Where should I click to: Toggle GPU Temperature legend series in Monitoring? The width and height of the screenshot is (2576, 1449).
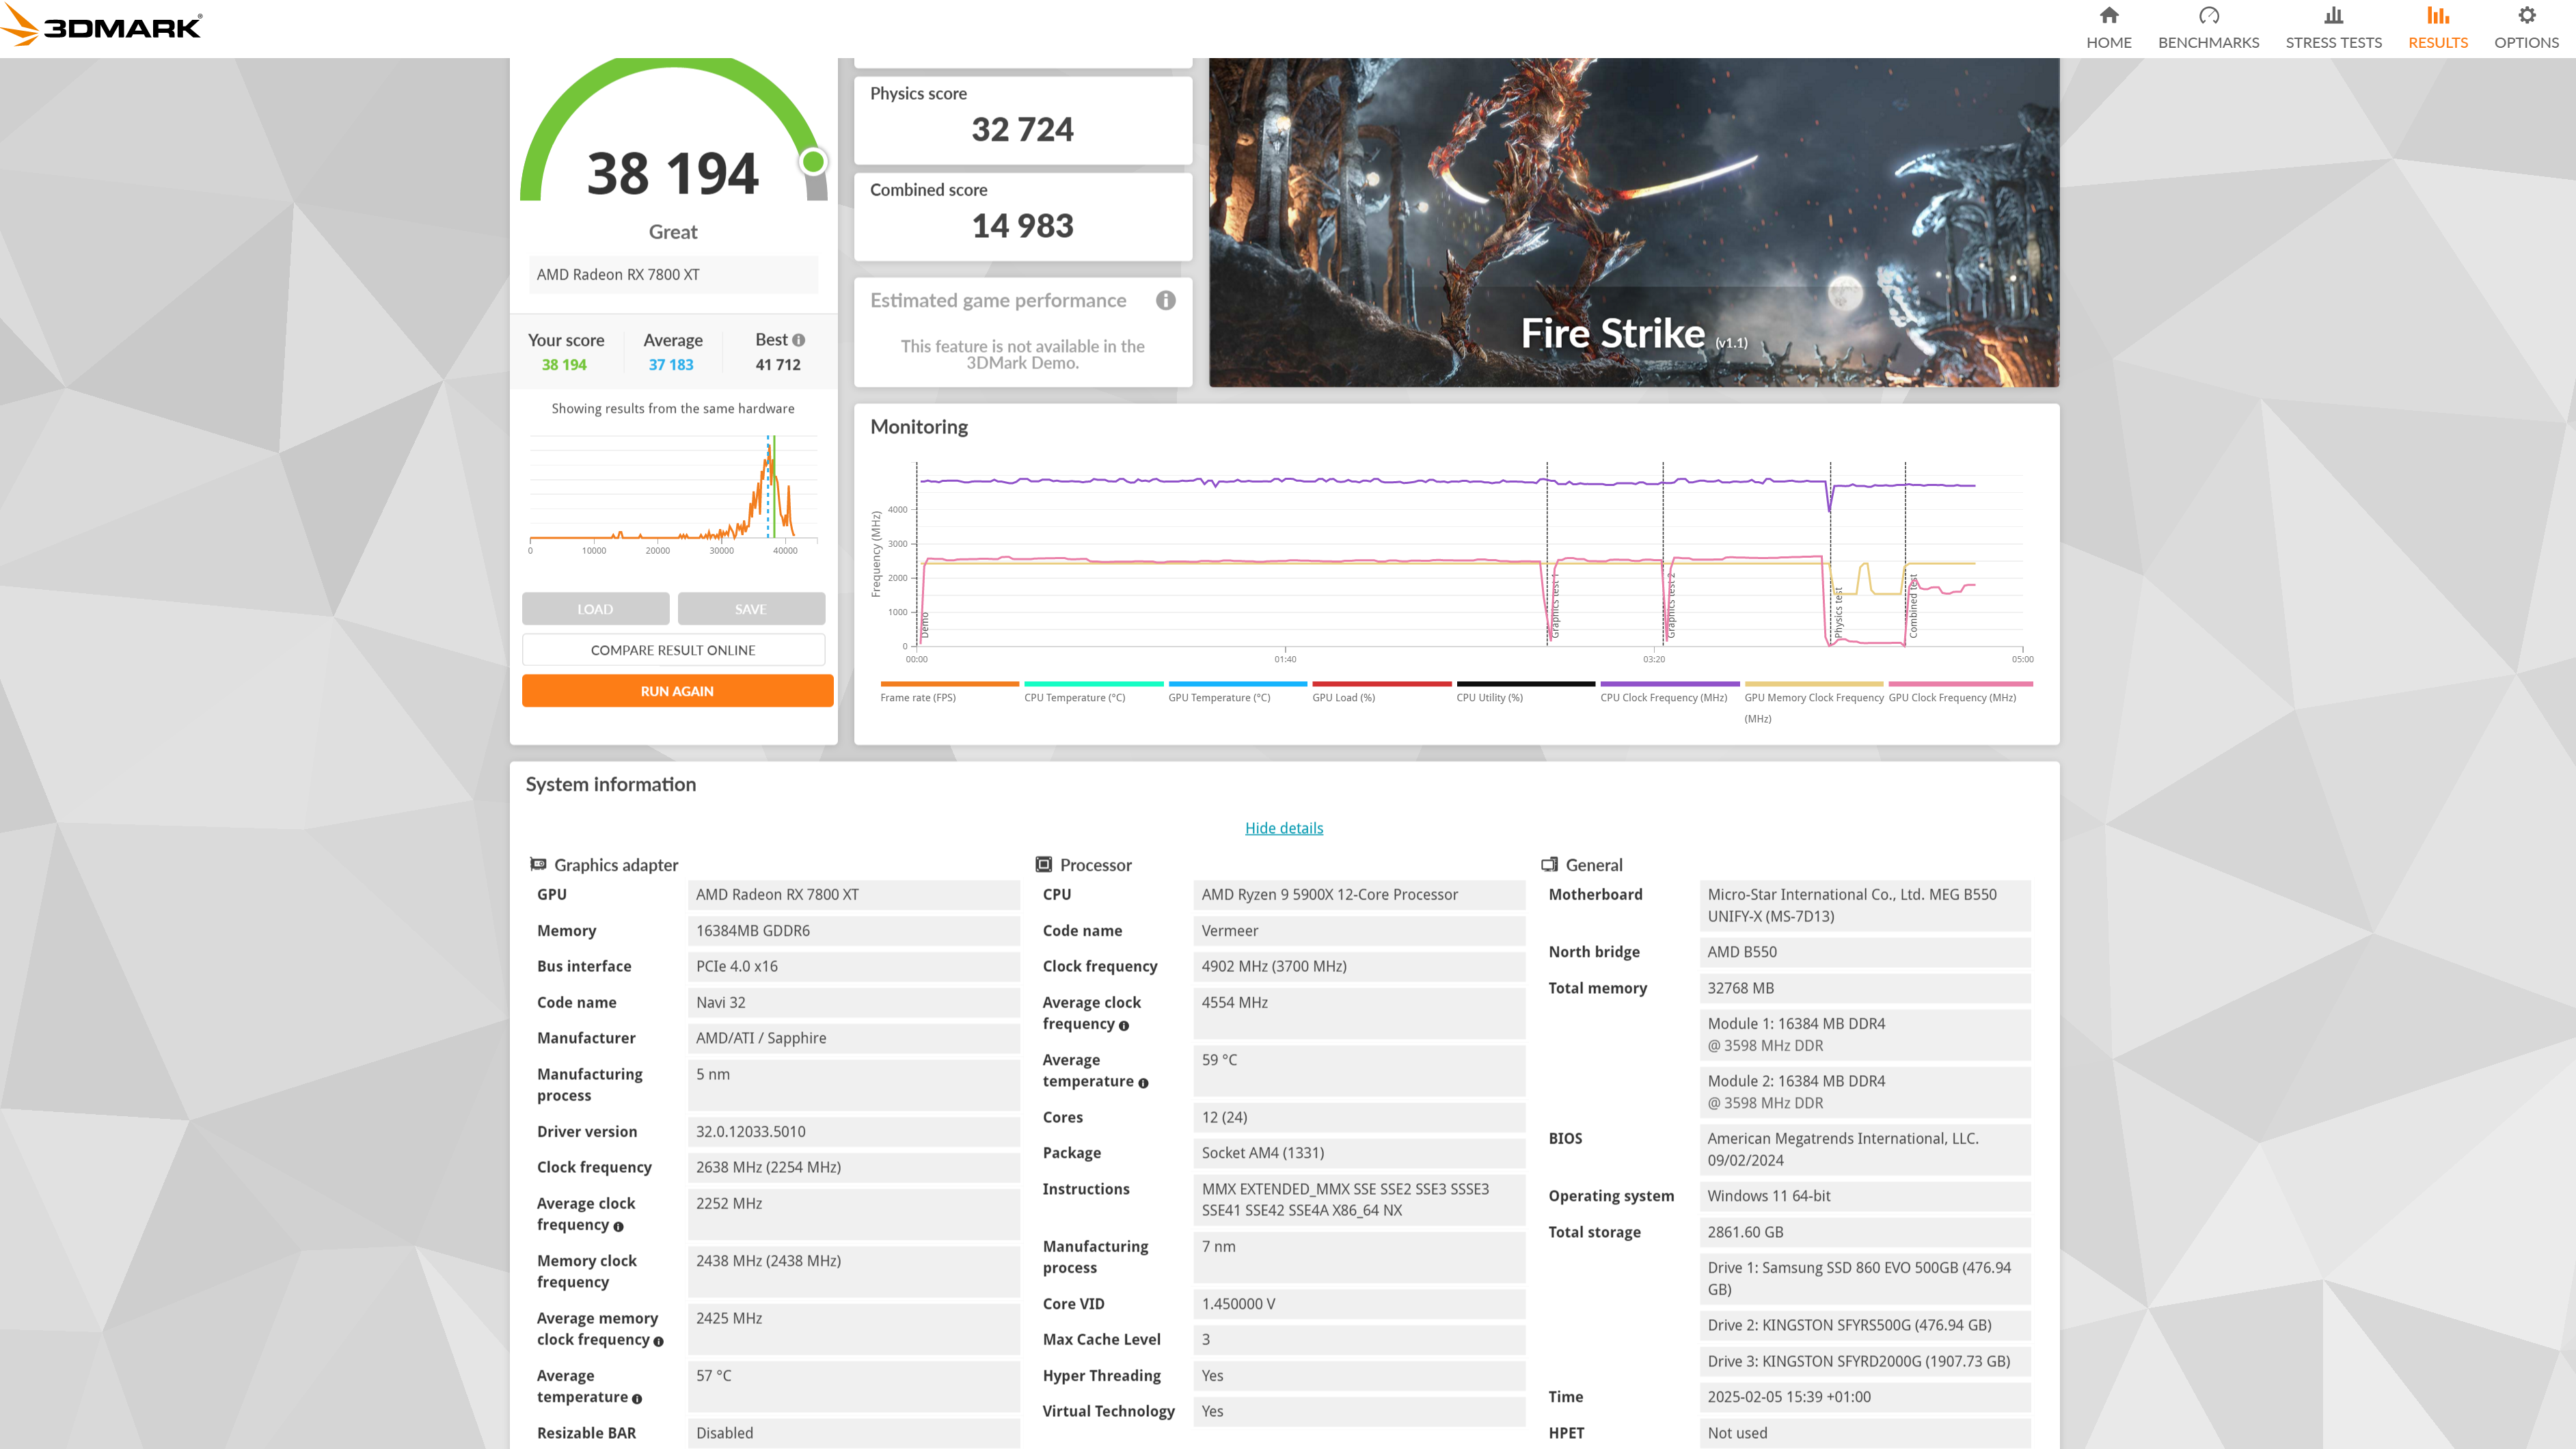(1219, 698)
